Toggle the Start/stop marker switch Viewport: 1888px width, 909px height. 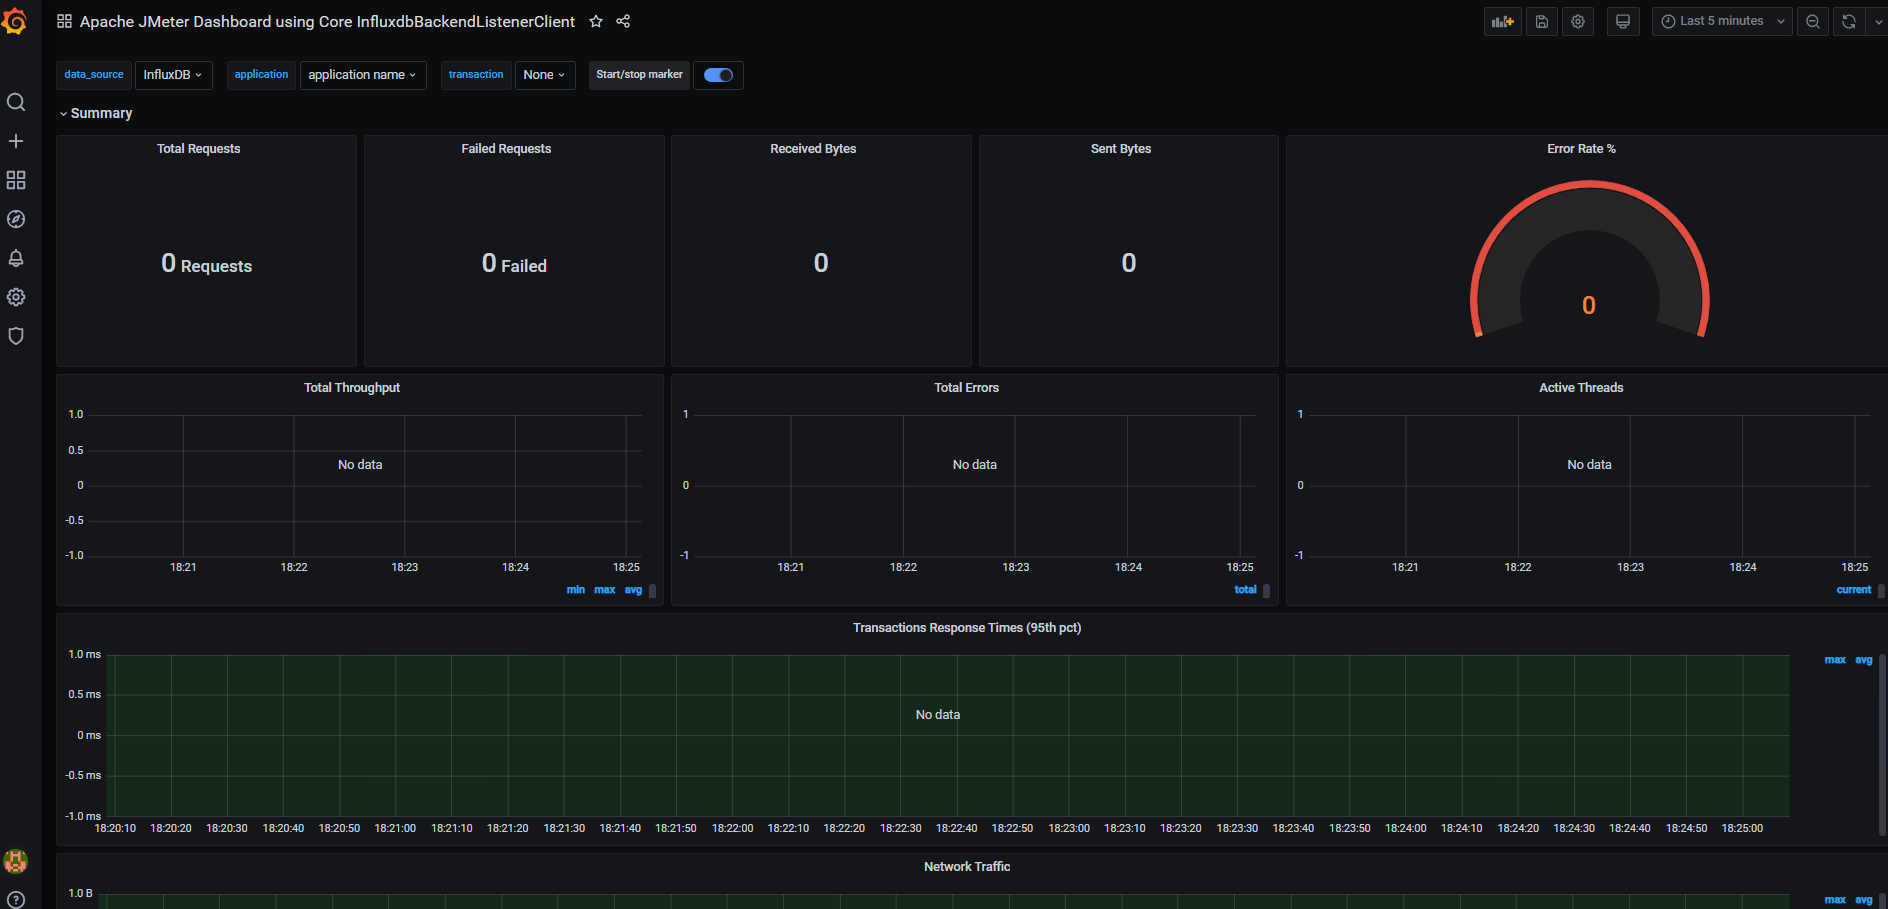[718, 75]
